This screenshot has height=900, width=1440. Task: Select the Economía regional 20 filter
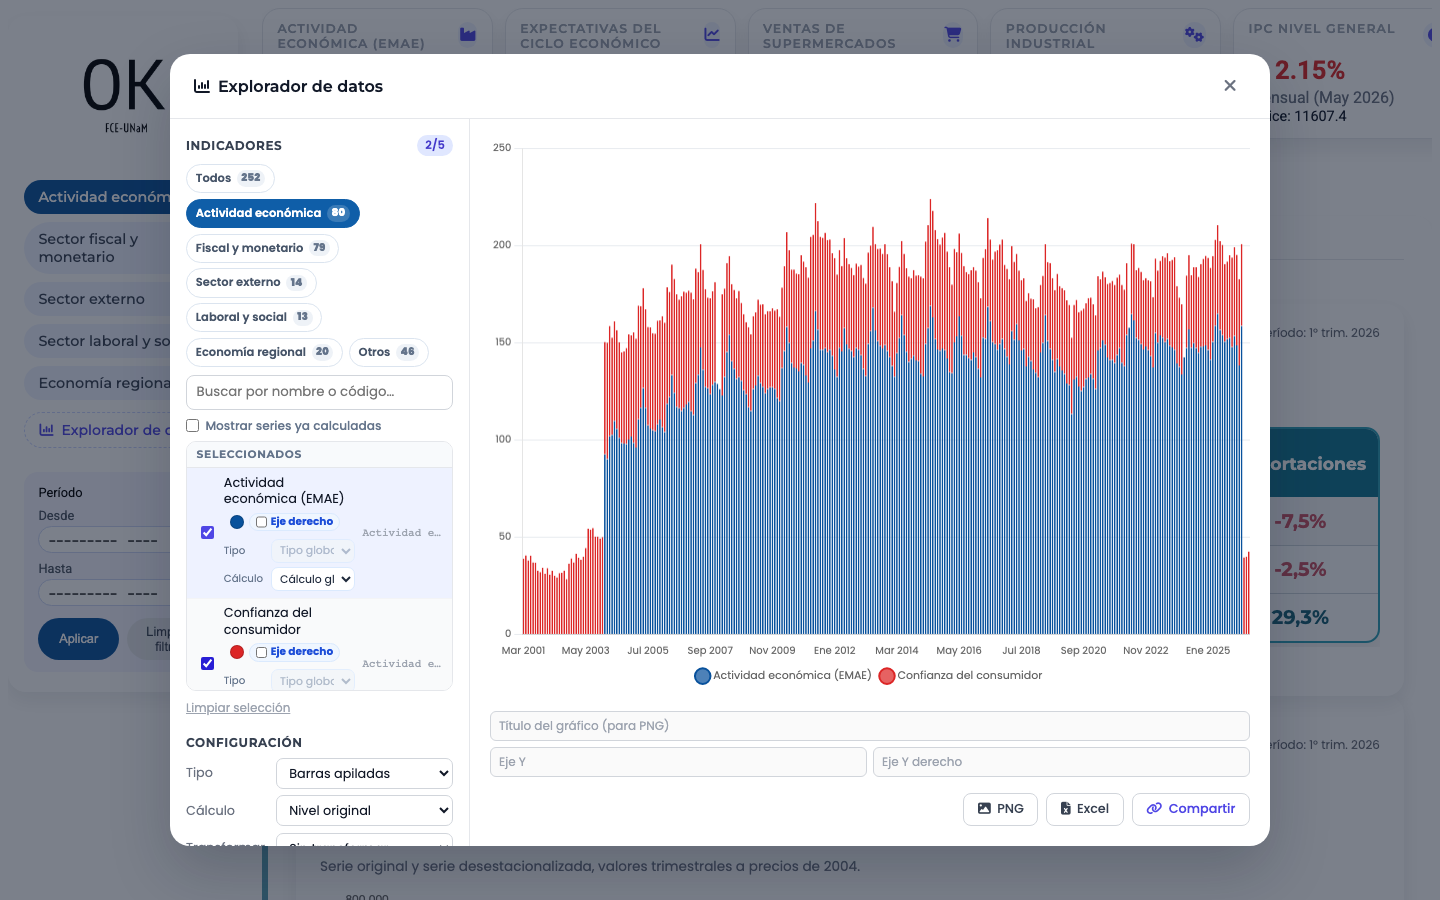(264, 352)
